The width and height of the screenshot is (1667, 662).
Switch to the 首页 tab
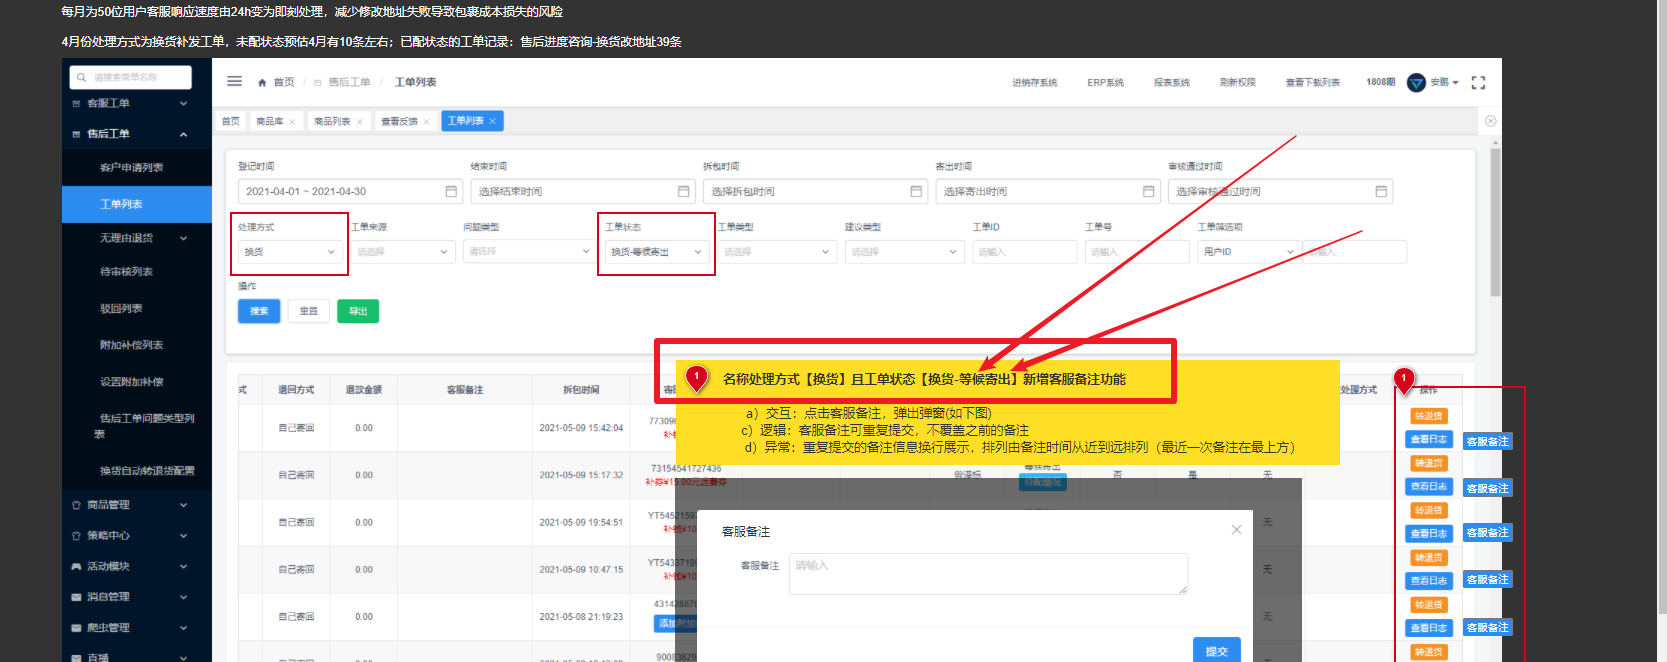click(x=231, y=121)
